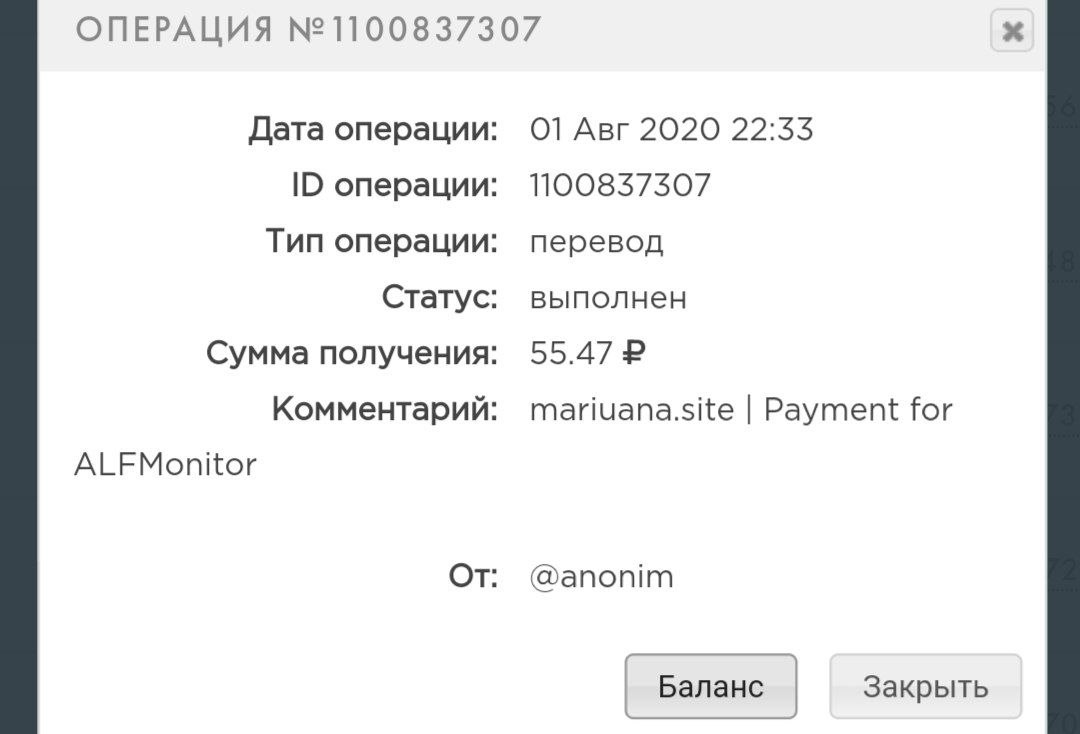Click the Статус label
The width and height of the screenshot is (1080, 734).
pyautogui.click(x=439, y=297)
